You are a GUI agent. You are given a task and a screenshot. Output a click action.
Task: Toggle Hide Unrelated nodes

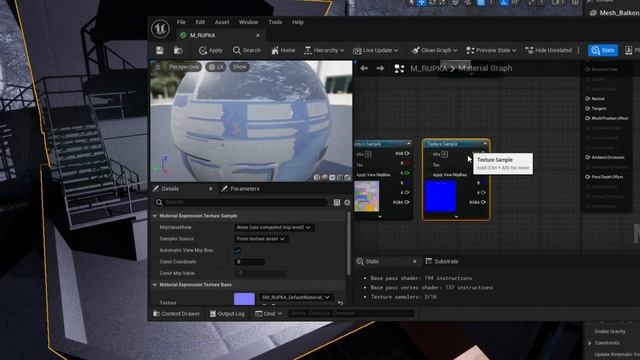tap(549, 50)
